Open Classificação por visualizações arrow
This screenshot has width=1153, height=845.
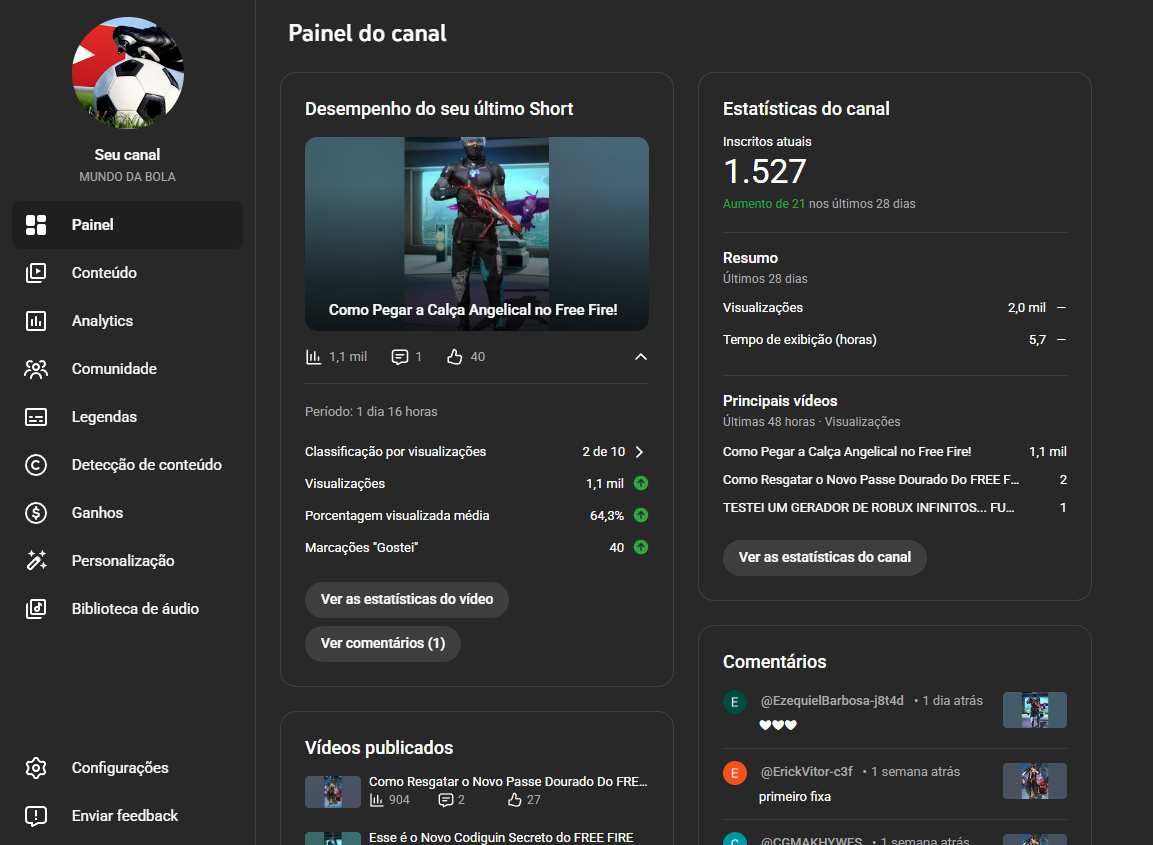640,452
